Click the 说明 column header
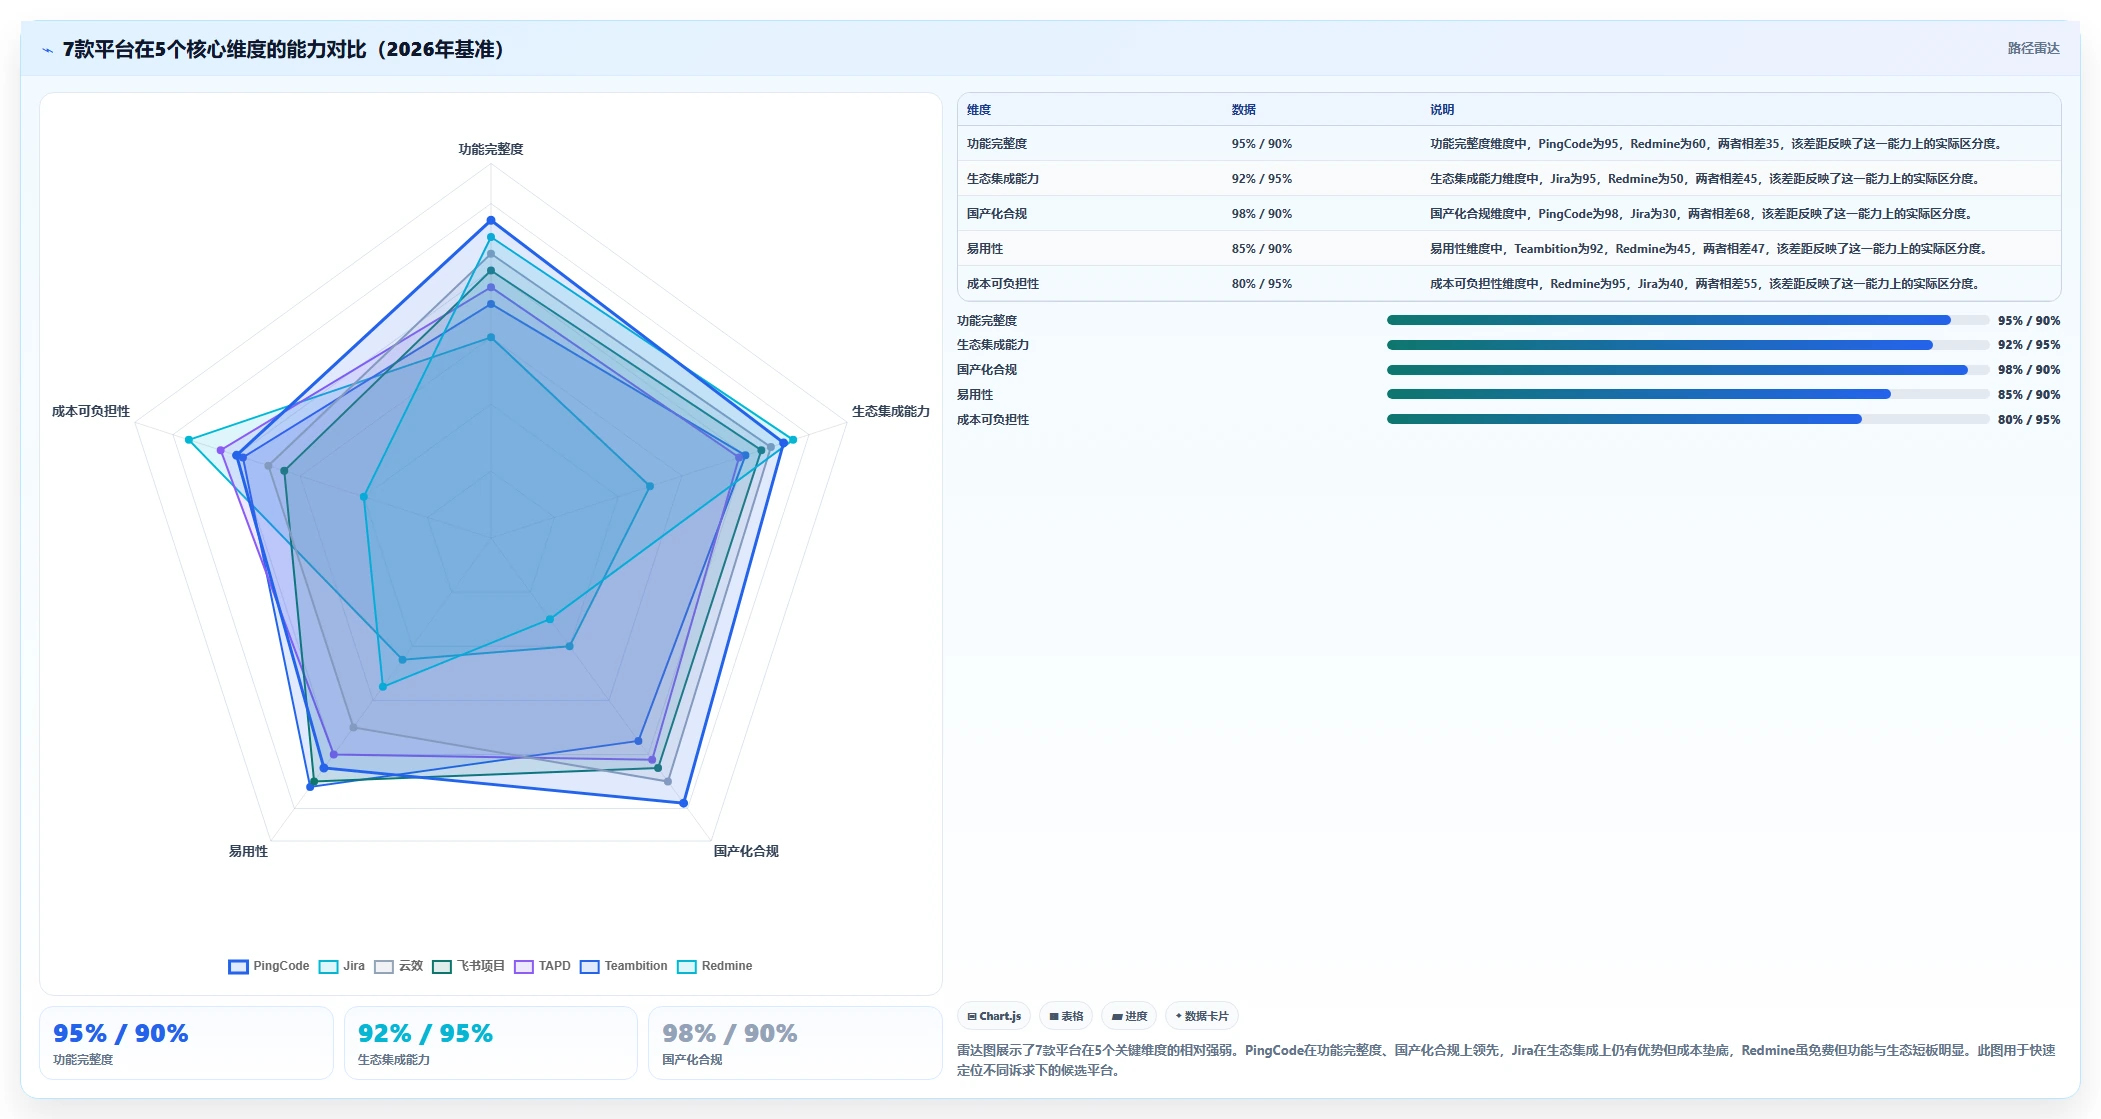This screenshot has height=1119, width=2101. (1441, 110)
